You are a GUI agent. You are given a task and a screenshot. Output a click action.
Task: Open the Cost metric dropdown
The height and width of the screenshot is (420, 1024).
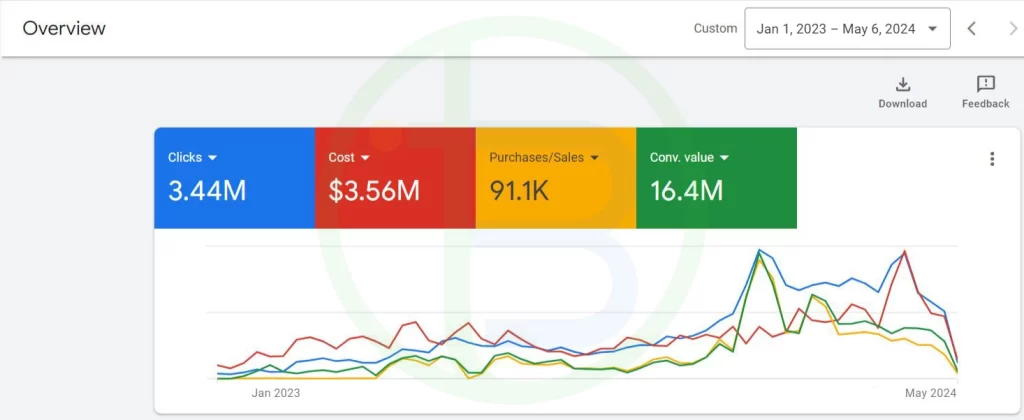coord(365,158)
